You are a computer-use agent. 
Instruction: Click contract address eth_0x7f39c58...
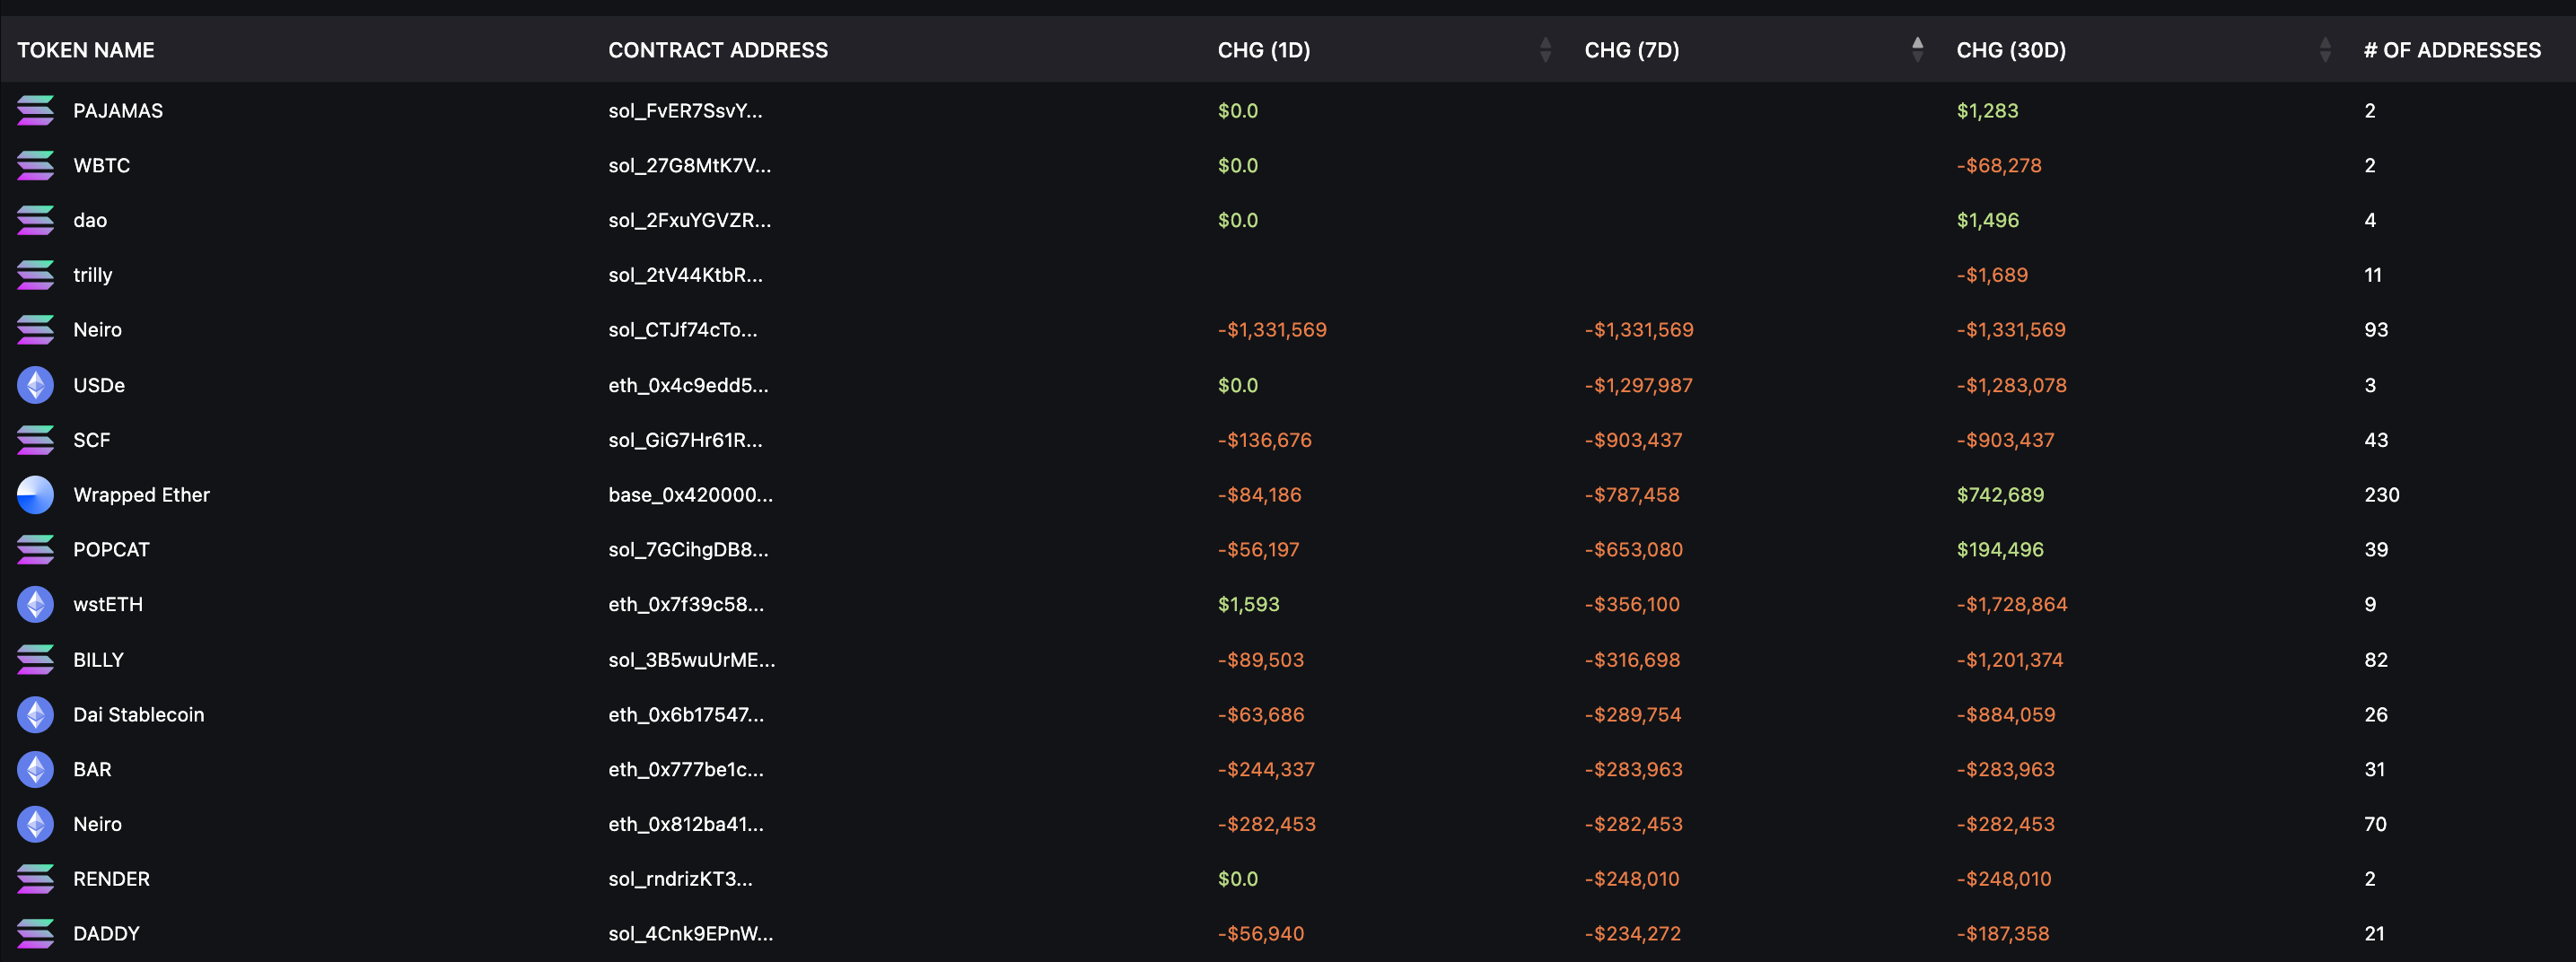pyautogui.click(x=686, y=605)
